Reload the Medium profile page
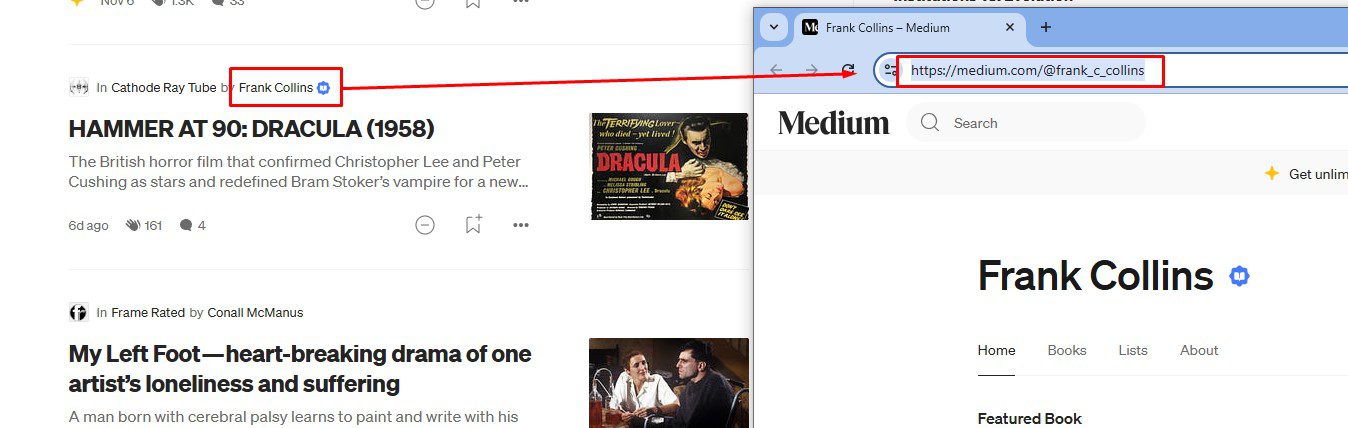The image size is (1348, 428). 848,70
